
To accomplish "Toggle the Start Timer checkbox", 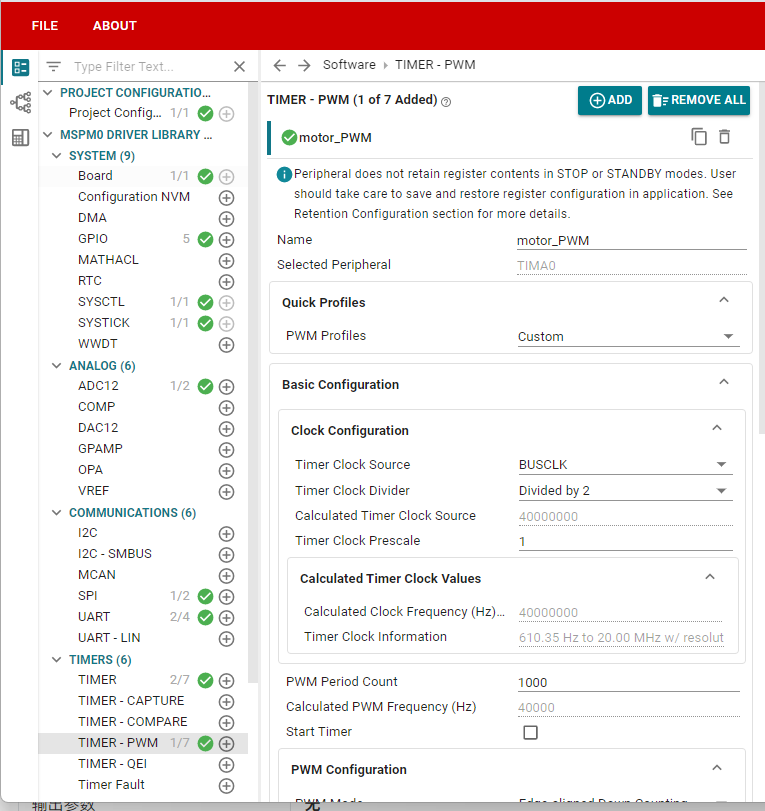I will coord(530,732).
